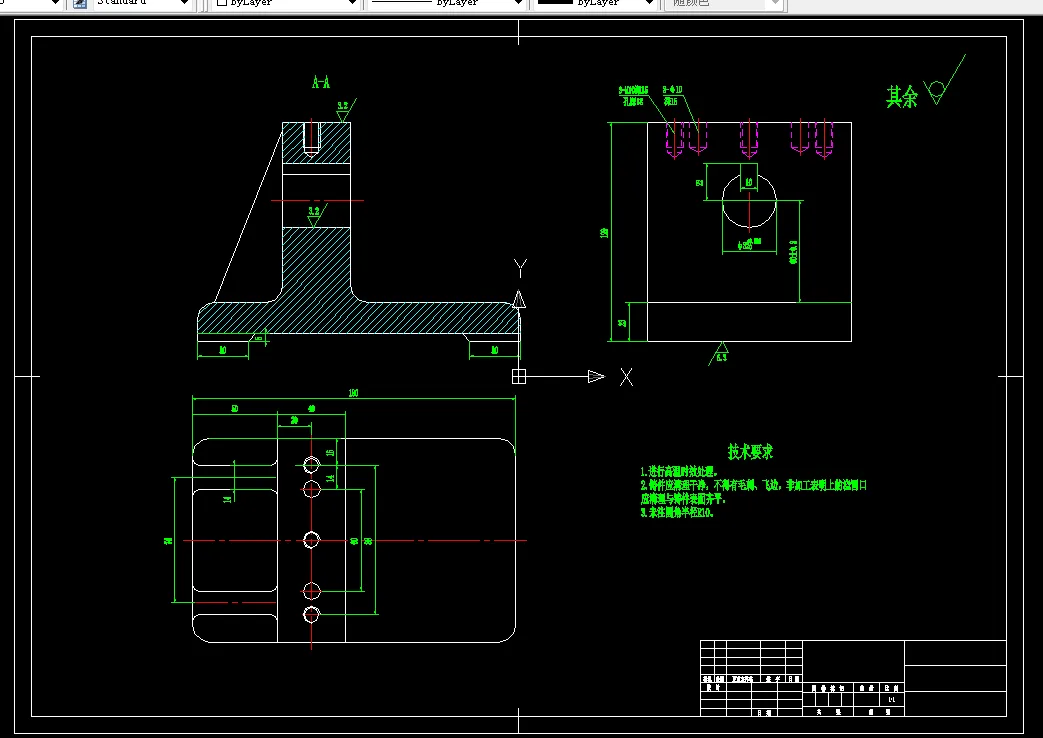Select the 1:1 scale cell in title block
This screenshot has width=1043, height=738.
[892, 699]
